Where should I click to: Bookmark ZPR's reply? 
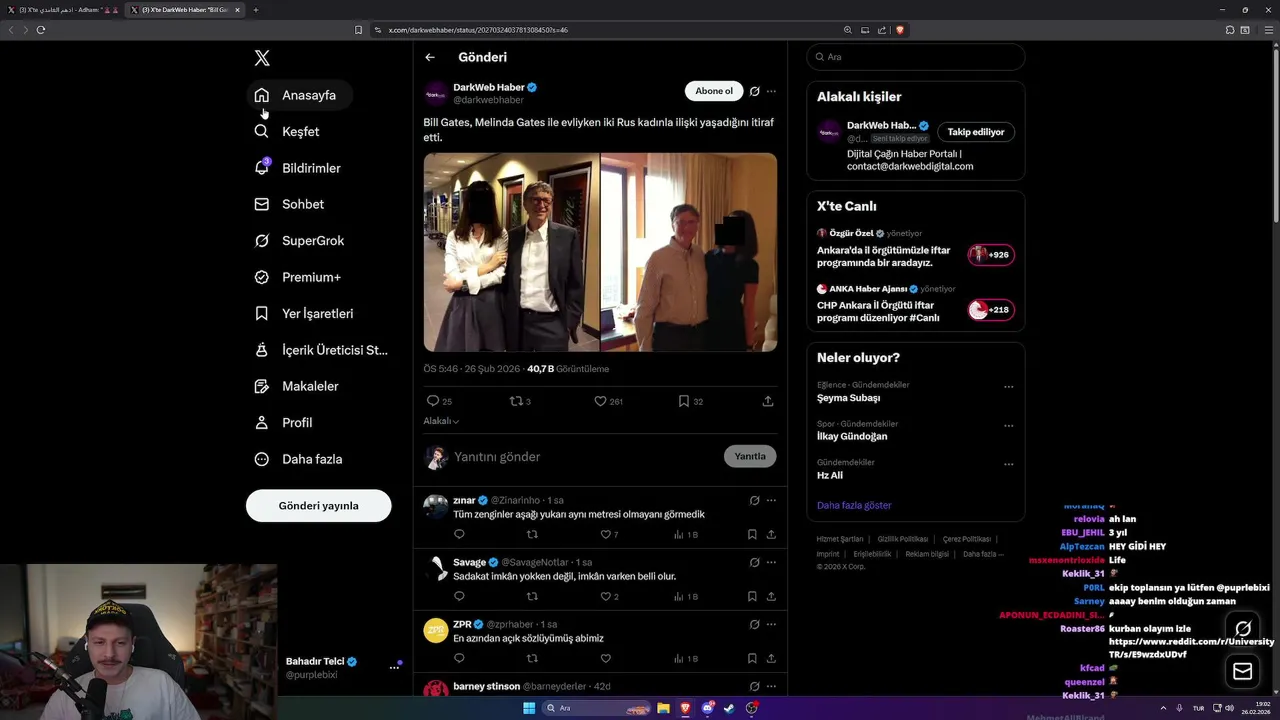(752, 659)
